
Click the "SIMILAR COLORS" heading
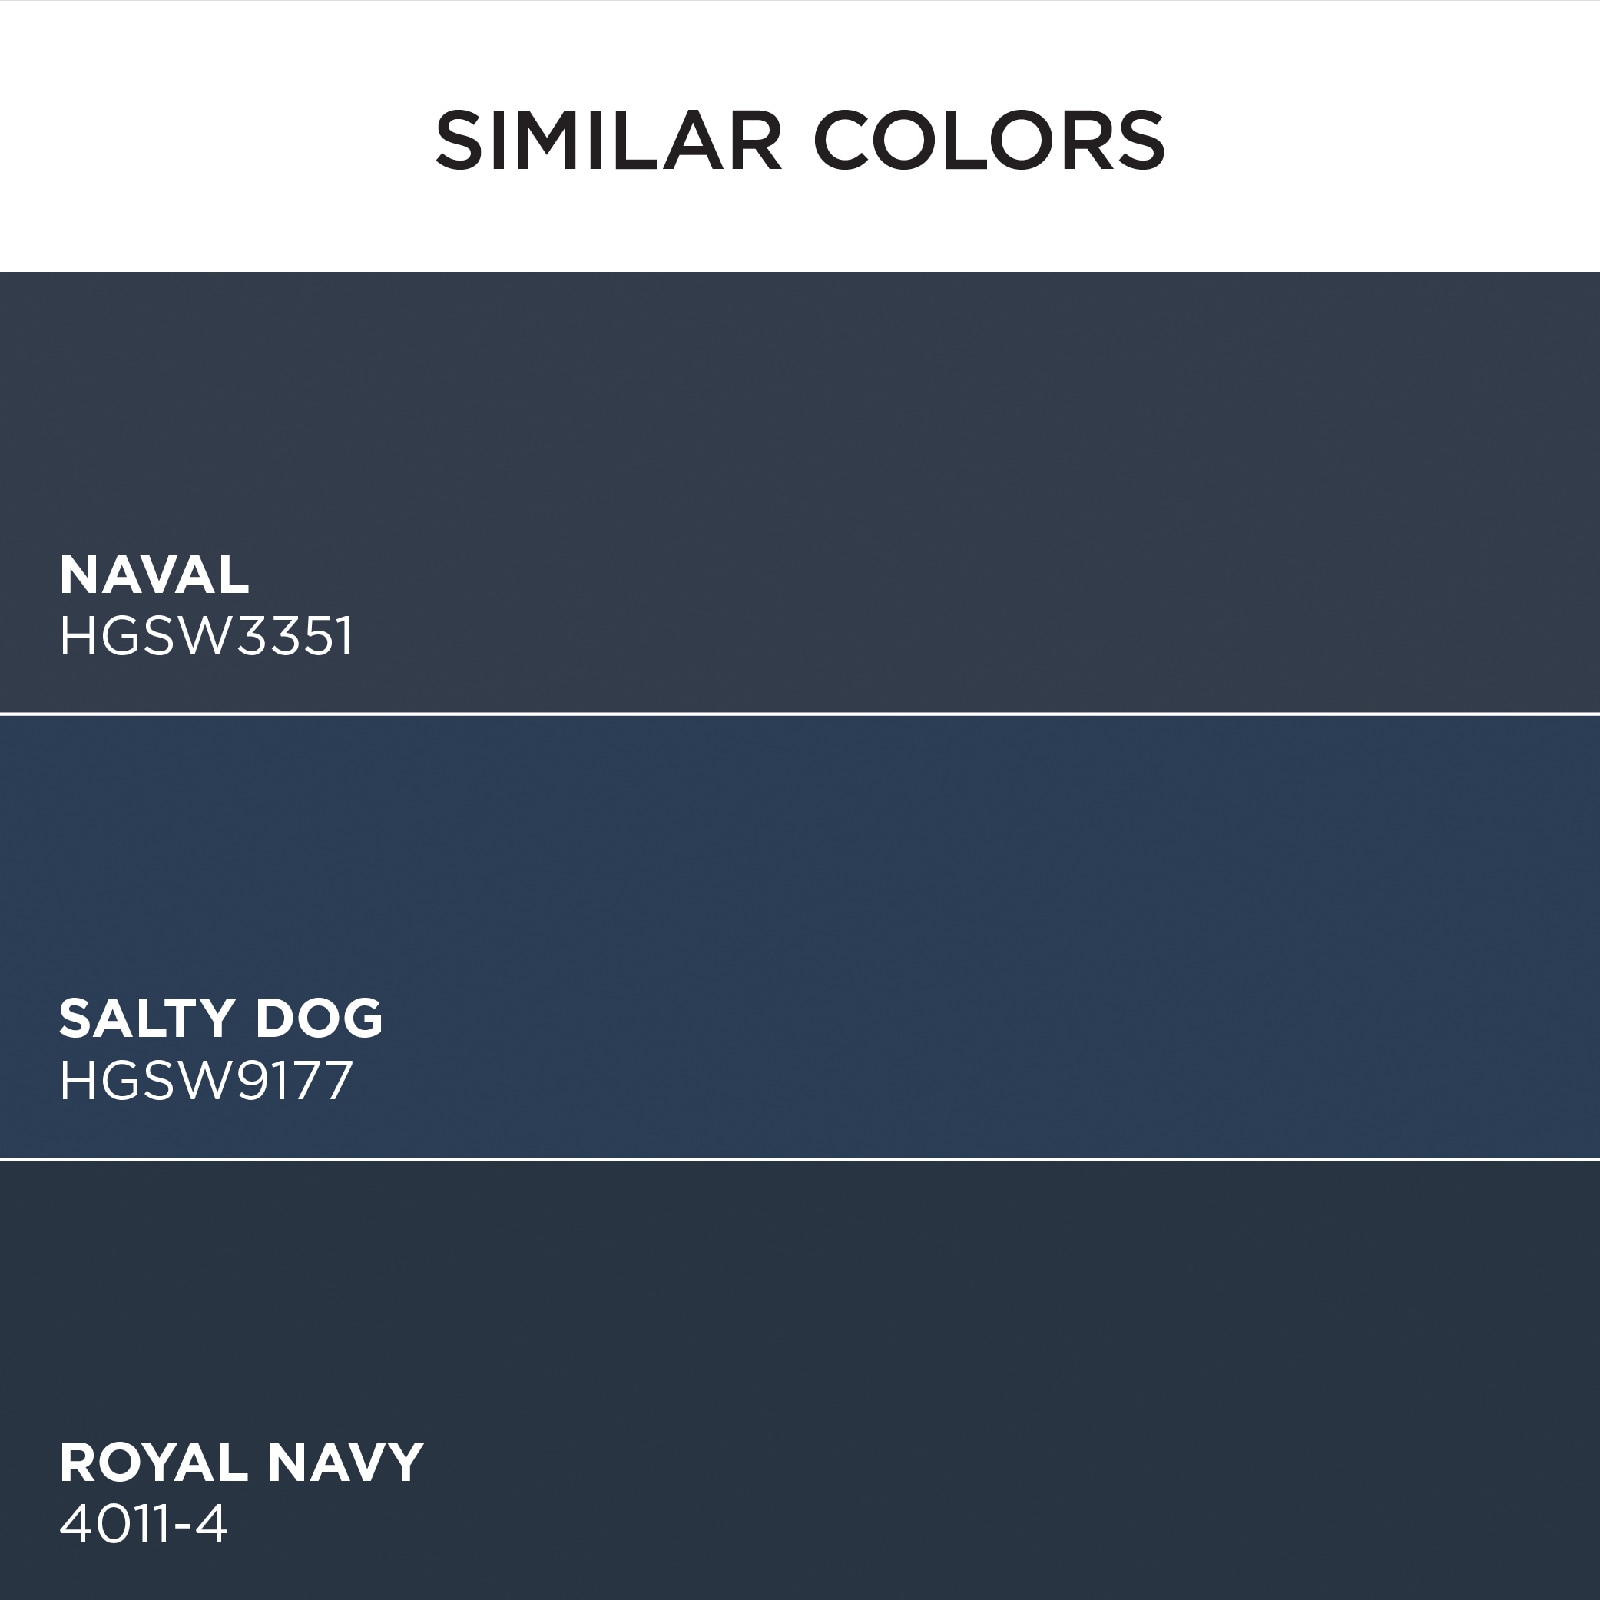coord(800,140)
